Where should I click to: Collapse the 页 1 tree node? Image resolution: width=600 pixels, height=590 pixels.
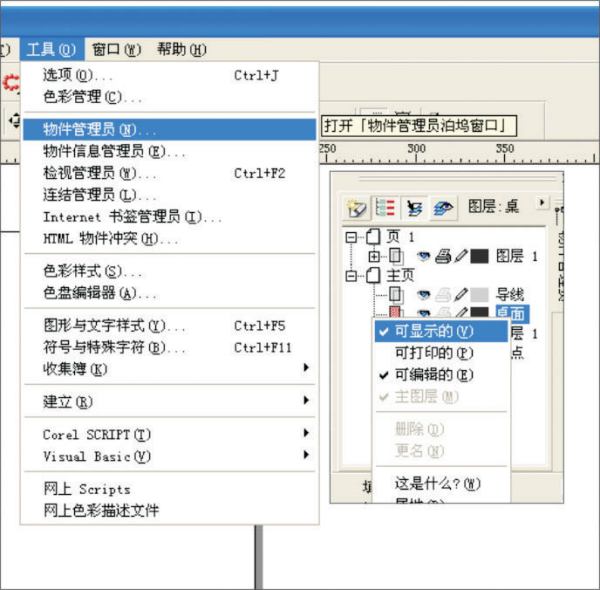point(351,237)
